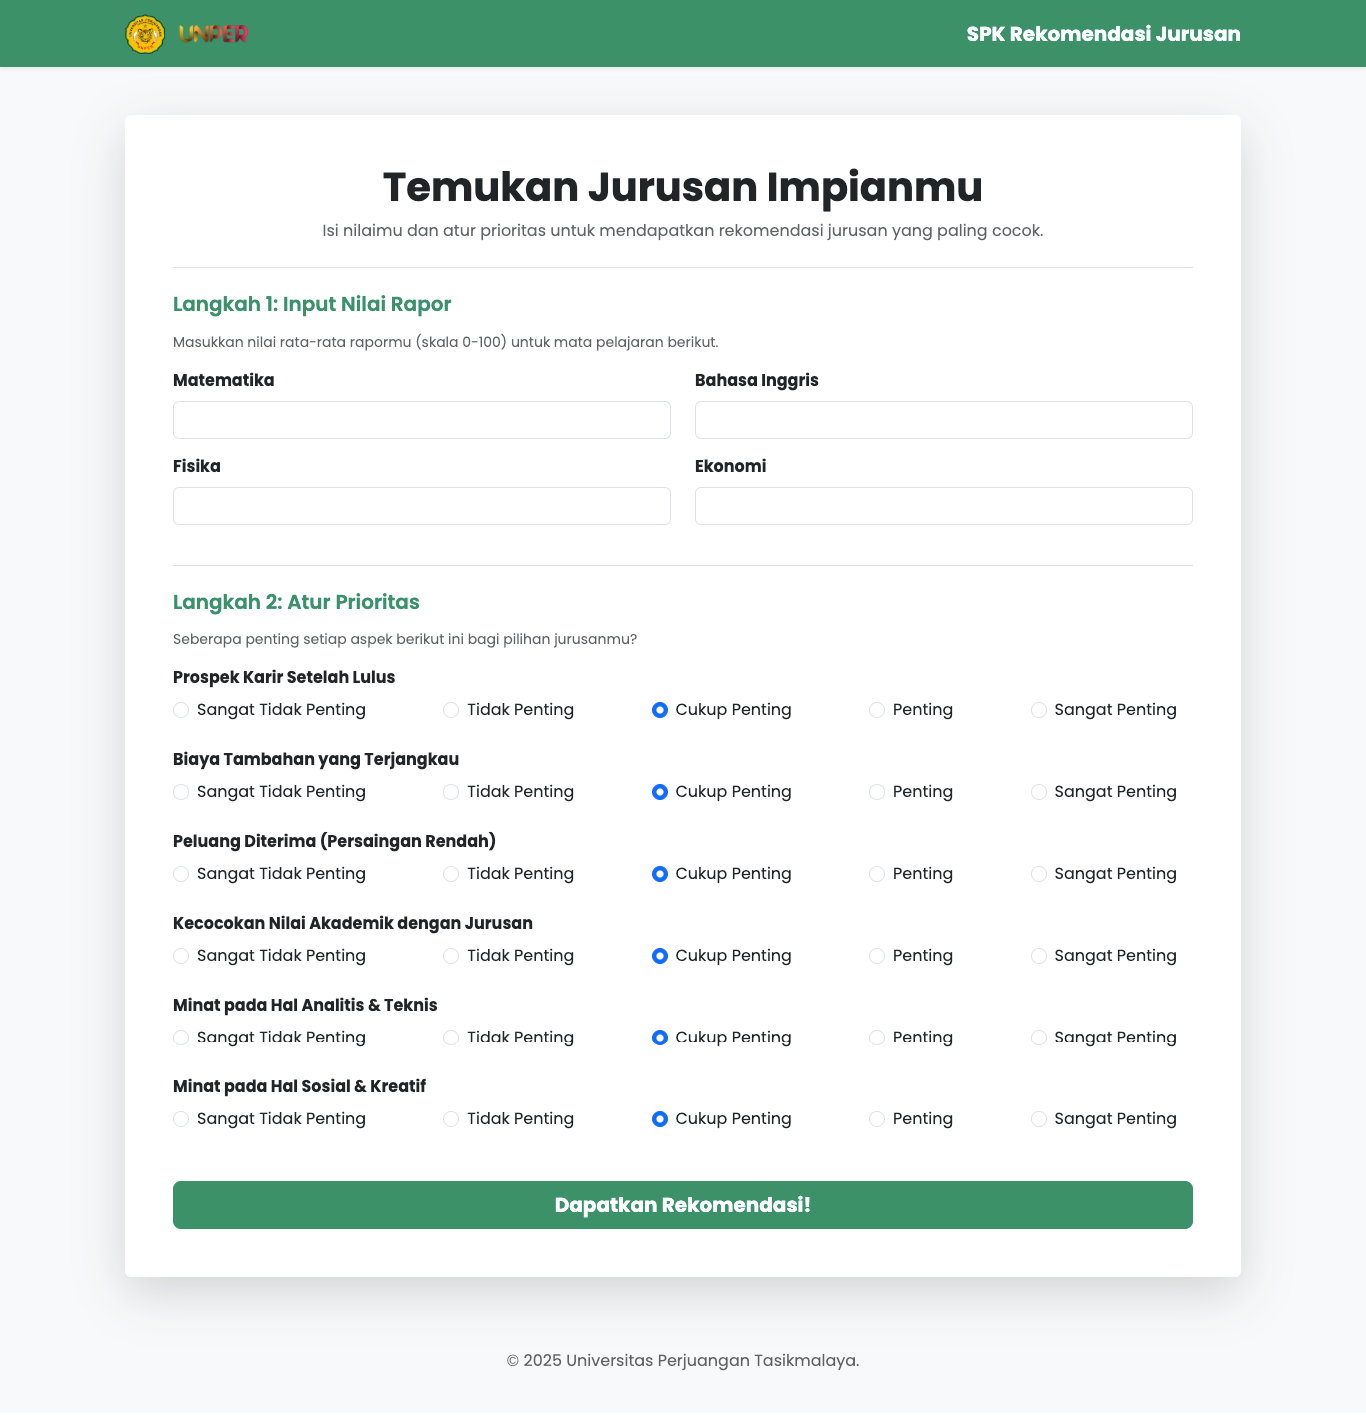Select Tidak Penting for Peluang Diterima
Screen dimensions: 1366x1415
click(450, 873)
